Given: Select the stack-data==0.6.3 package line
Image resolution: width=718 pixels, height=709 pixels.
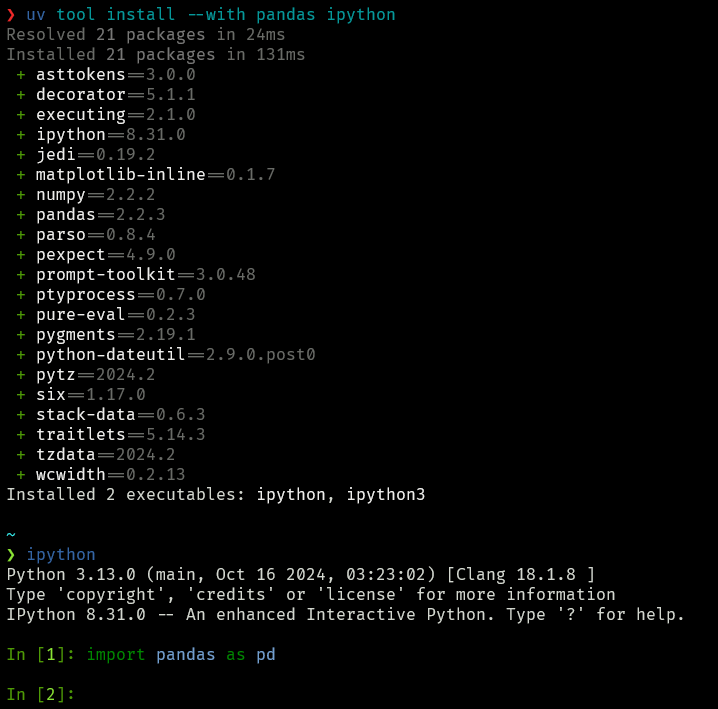Looking at the screenshot, I should [x=111, y=414].
